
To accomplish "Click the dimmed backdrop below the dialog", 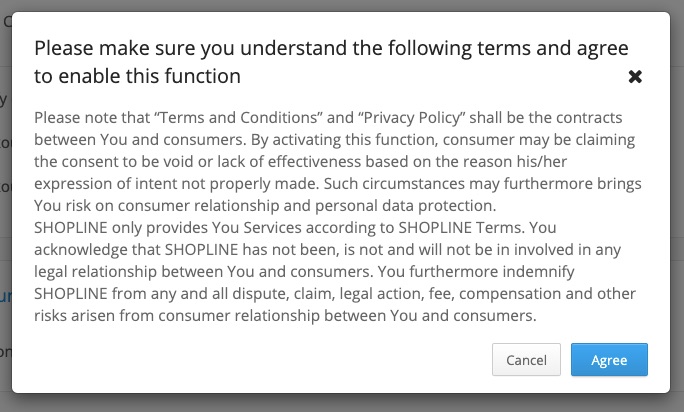I will [x=342, y=403].
